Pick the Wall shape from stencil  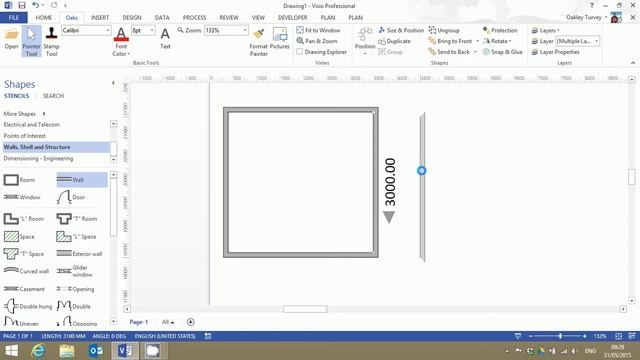tap(82, 180)
